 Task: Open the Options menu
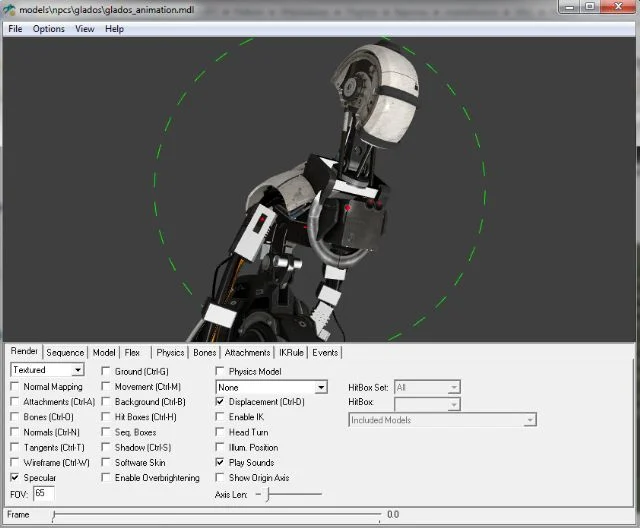49,29
